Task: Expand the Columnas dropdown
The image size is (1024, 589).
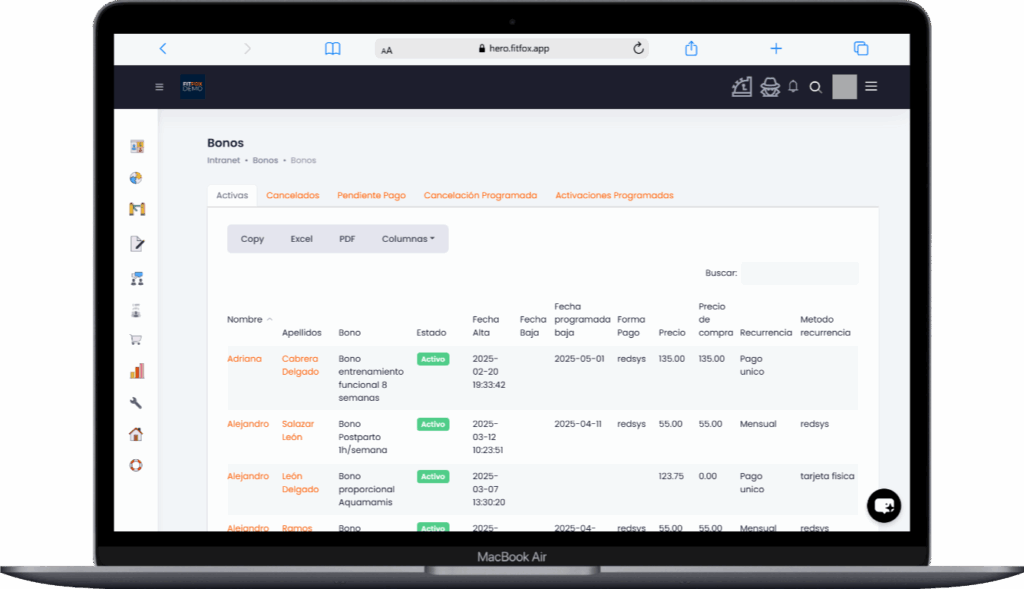Action: [408, 239]
